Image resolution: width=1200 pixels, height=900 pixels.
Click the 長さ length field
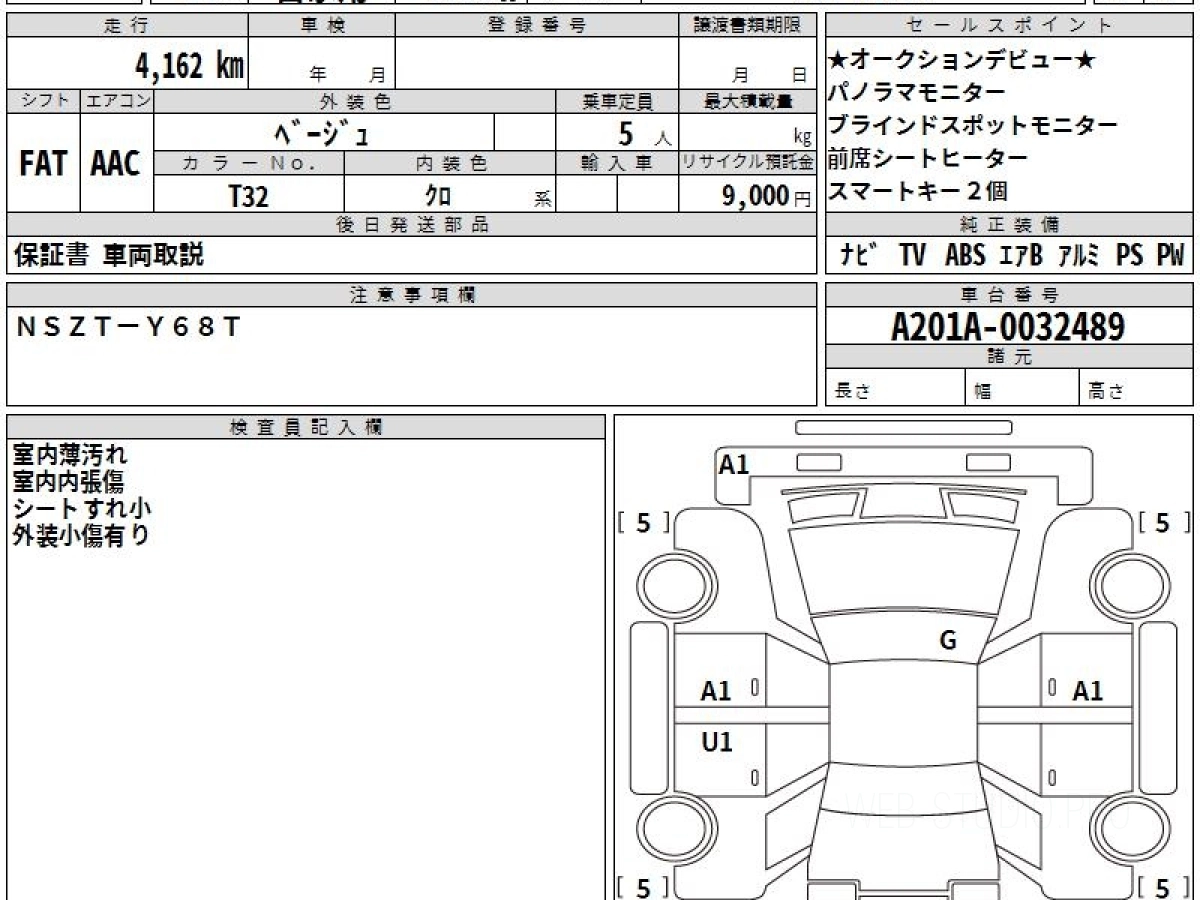[x=896, y=389]
